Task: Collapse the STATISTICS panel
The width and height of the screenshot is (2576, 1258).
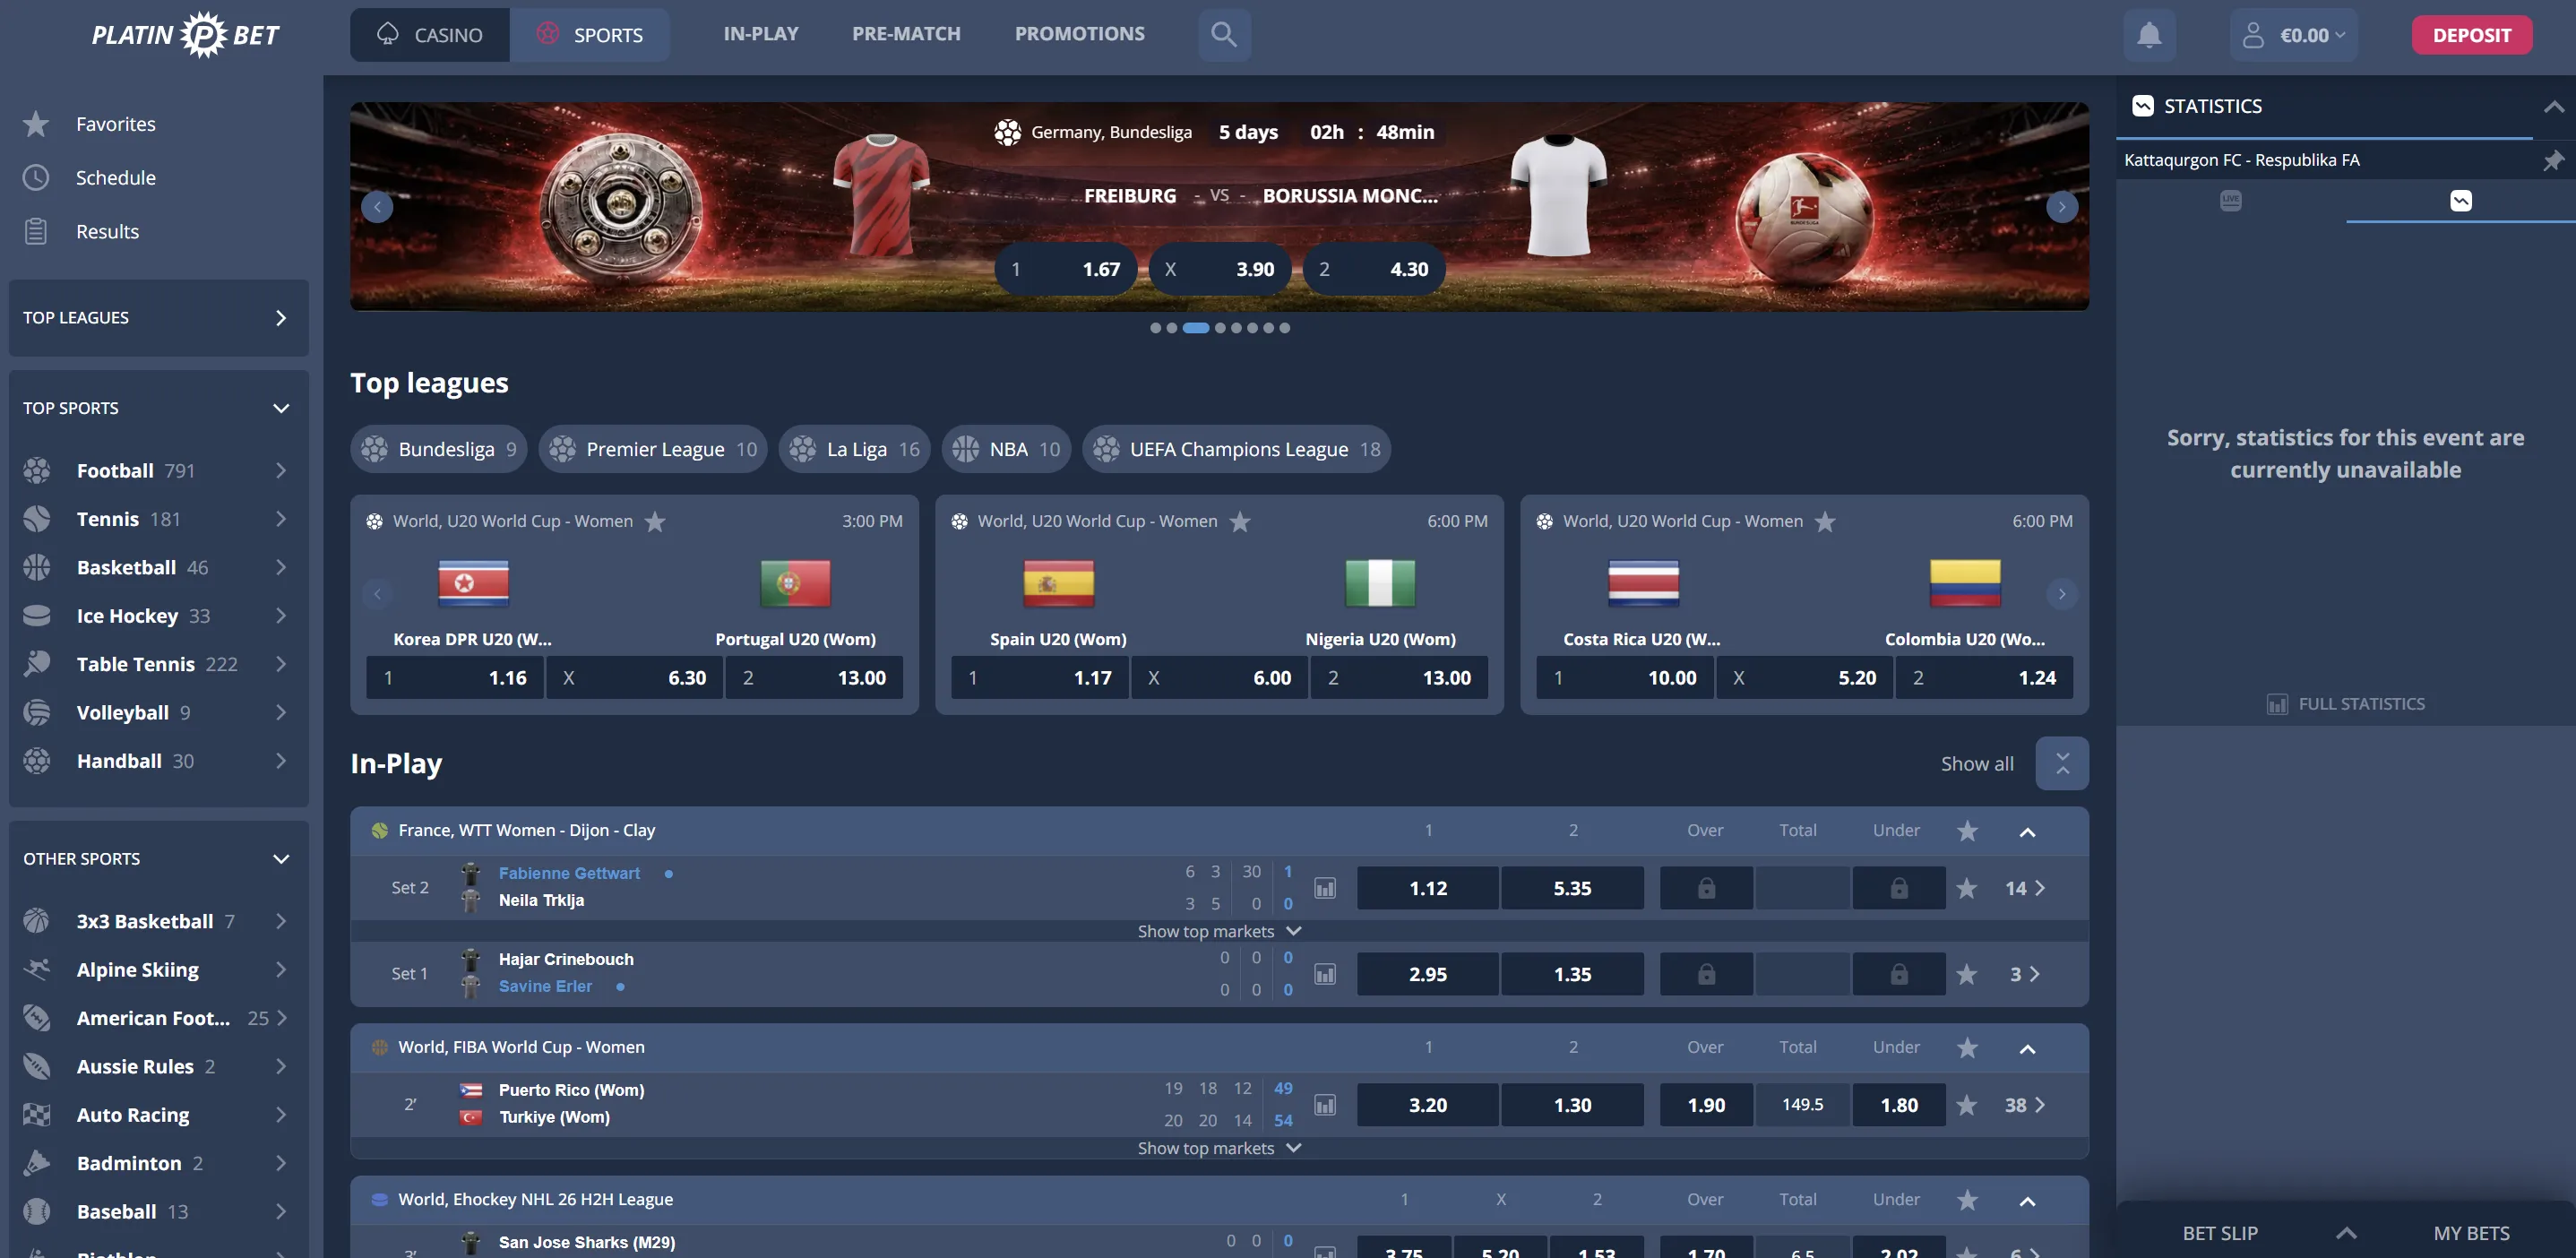Action: [2553, 106]
